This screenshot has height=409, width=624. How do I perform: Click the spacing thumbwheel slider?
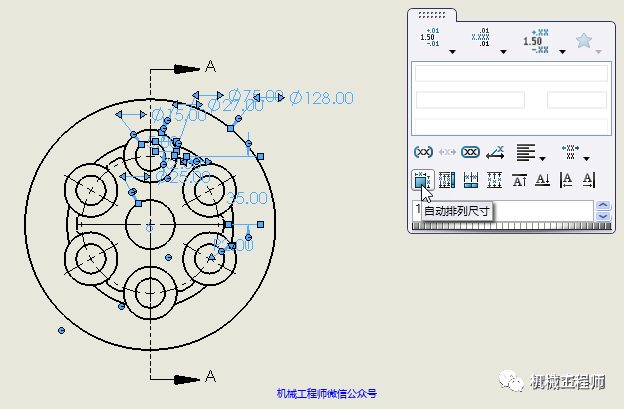coord(511,226)
